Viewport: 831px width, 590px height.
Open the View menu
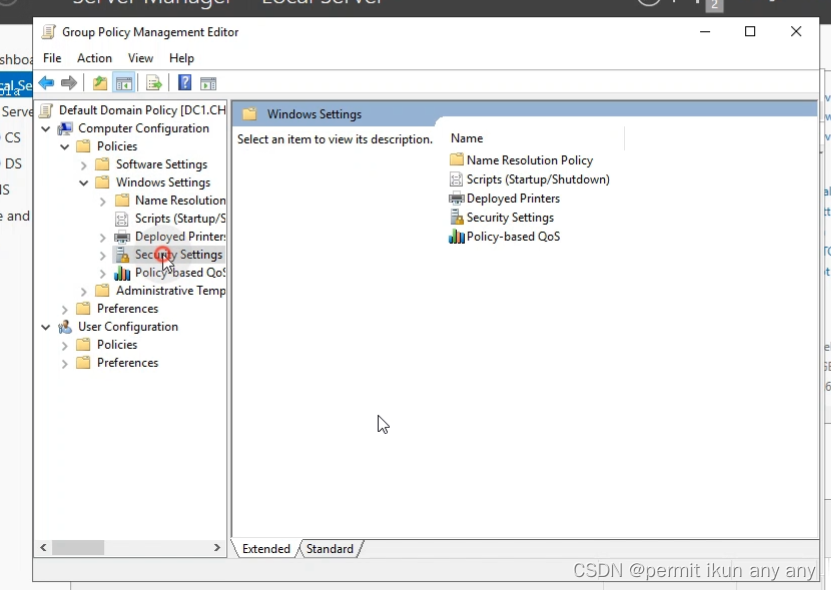tap(140, 58)
